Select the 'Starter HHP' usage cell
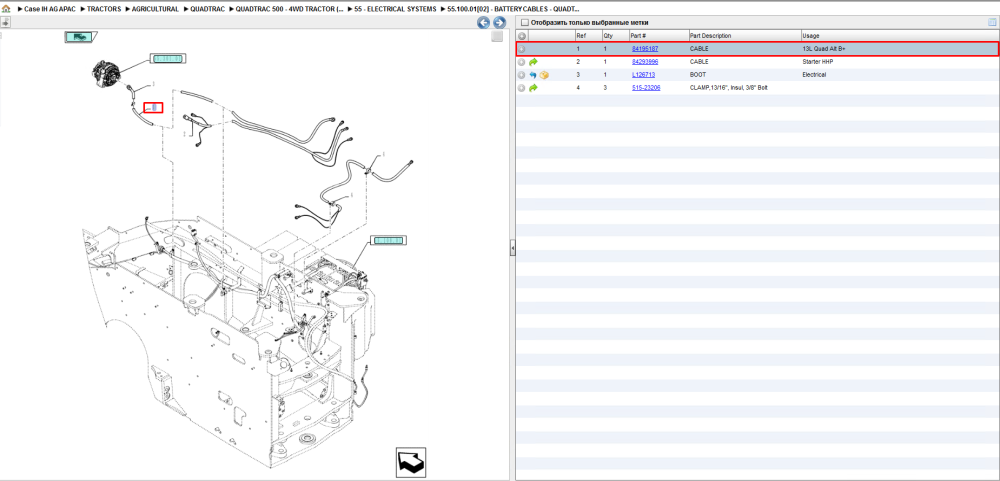 point(819,62)
